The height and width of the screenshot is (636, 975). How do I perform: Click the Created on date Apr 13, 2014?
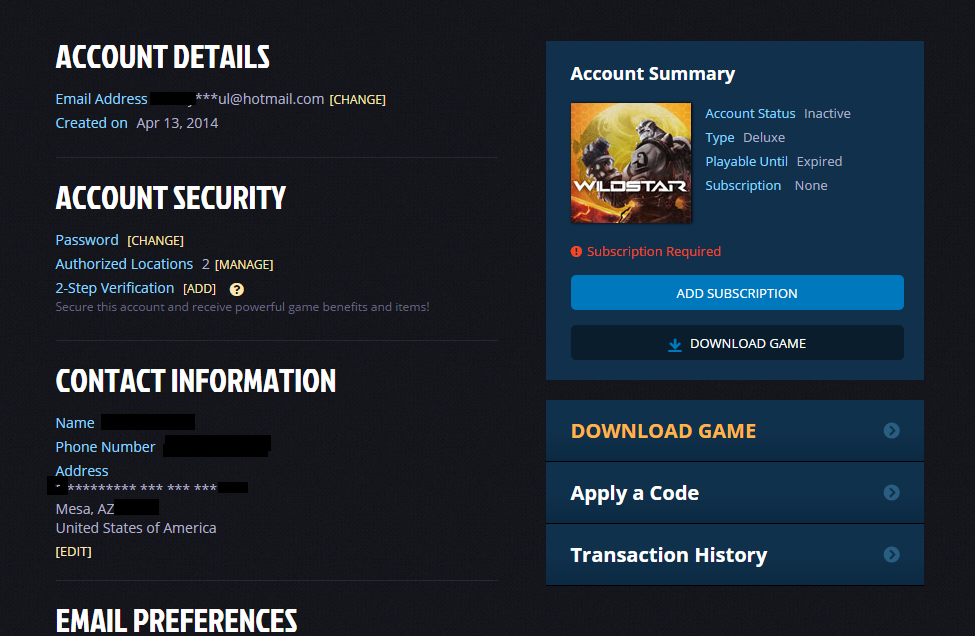coord(177,123)
